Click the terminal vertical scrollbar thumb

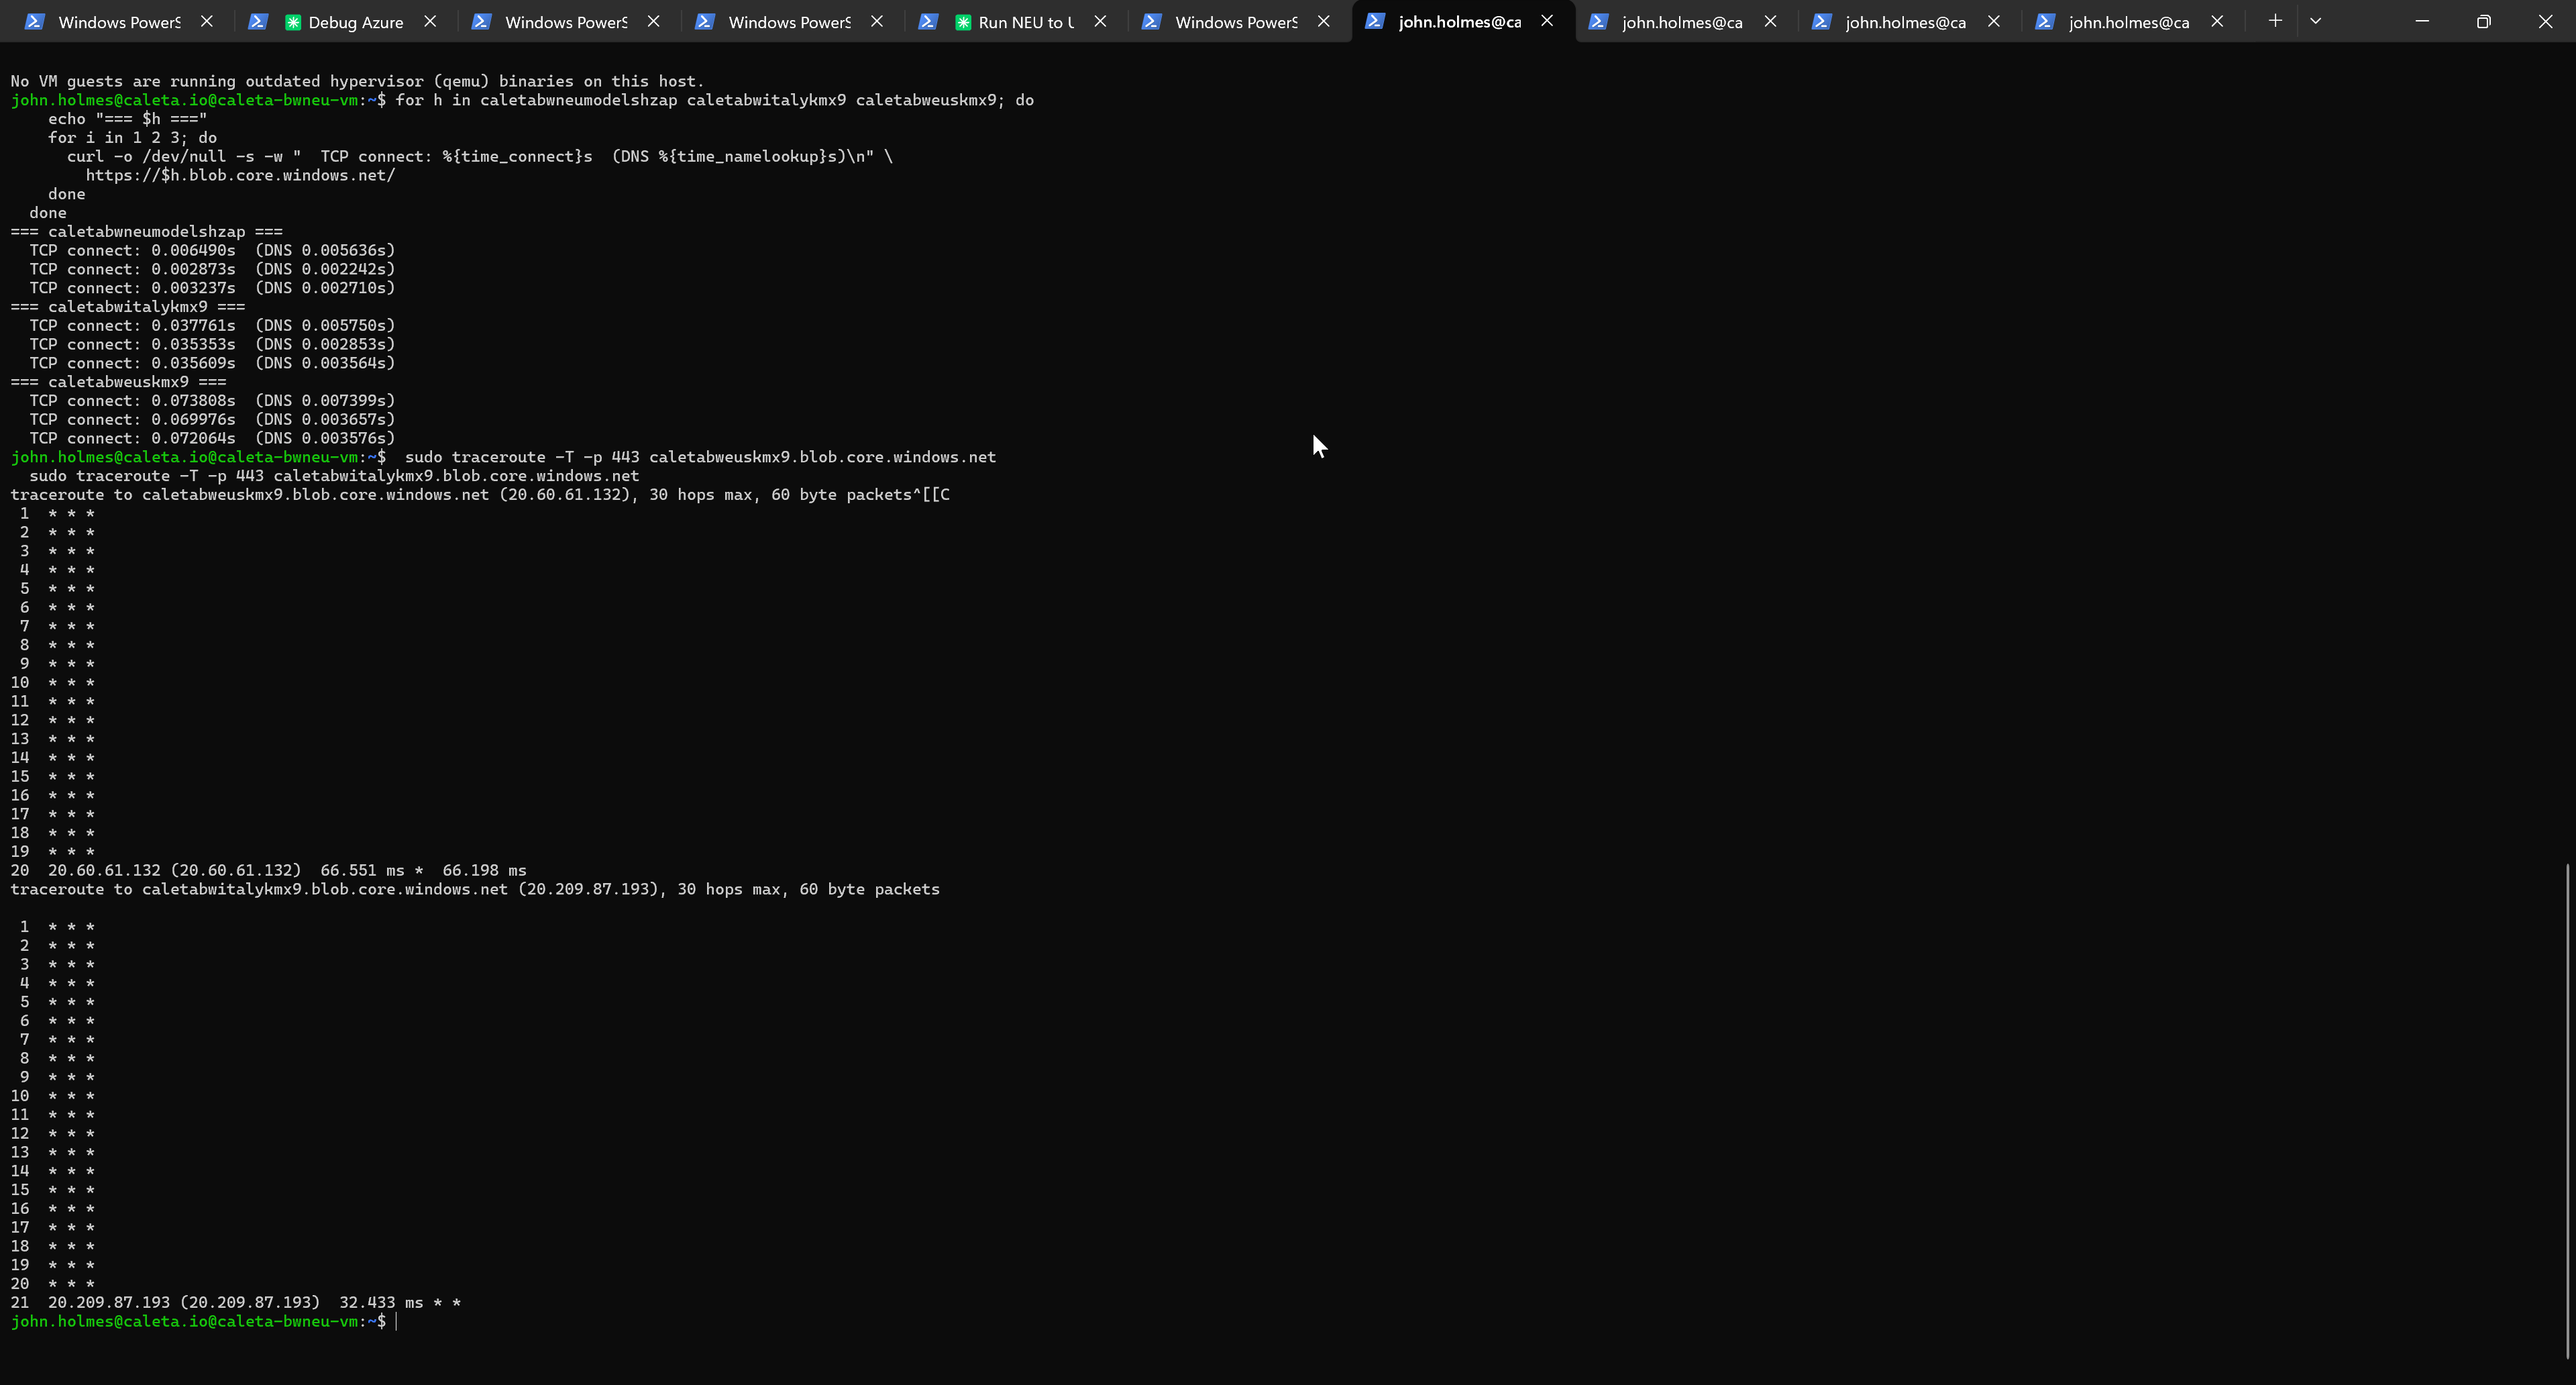2568,1110
